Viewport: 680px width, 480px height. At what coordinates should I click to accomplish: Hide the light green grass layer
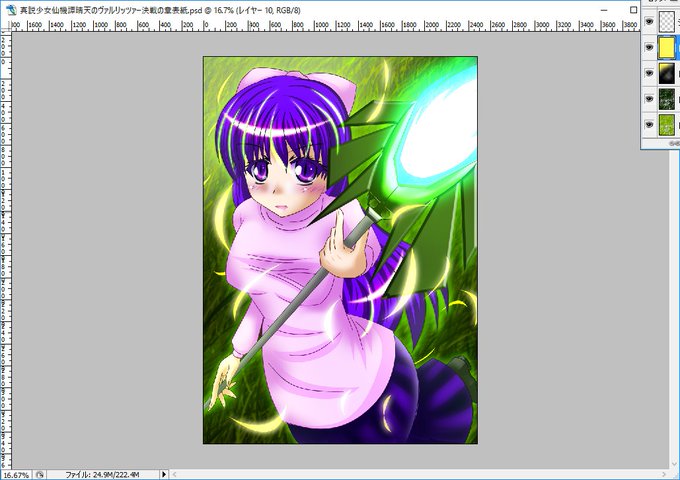coord(649,124)
